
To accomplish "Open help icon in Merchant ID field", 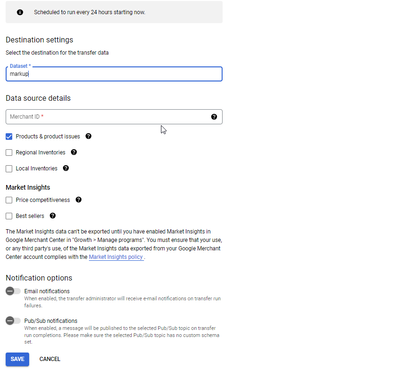I will tap(214, 117).
